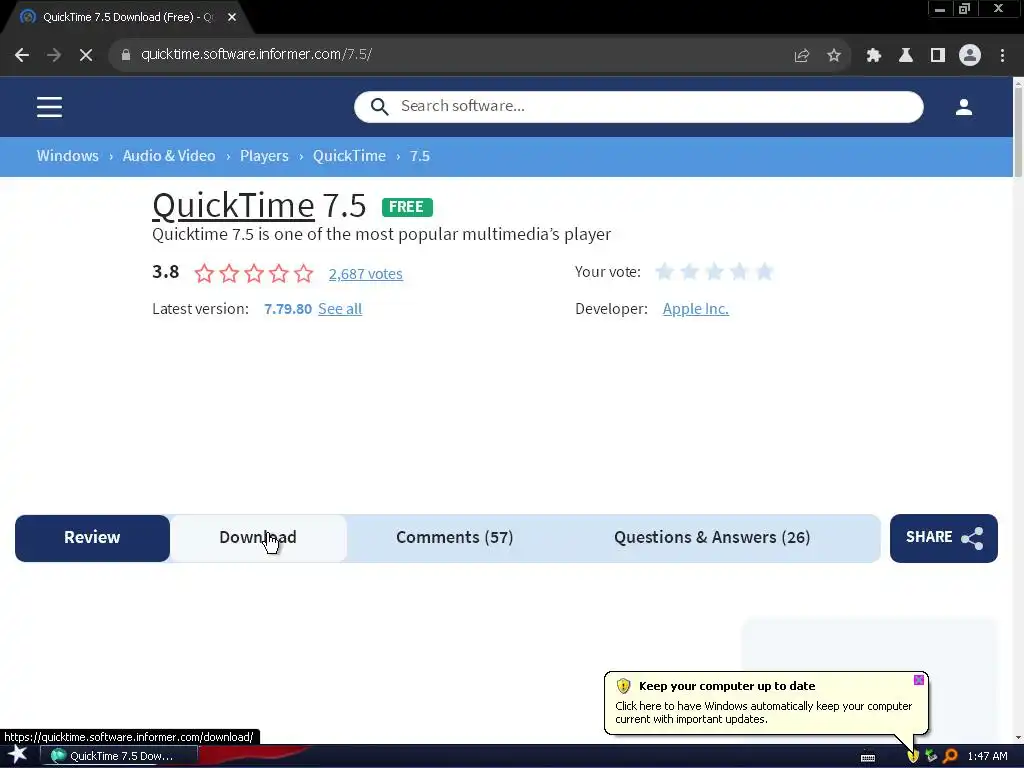This screenshot has height=768, width=1024.
Task: View site info via the padlock icon
Action: [x=126, y=55]
